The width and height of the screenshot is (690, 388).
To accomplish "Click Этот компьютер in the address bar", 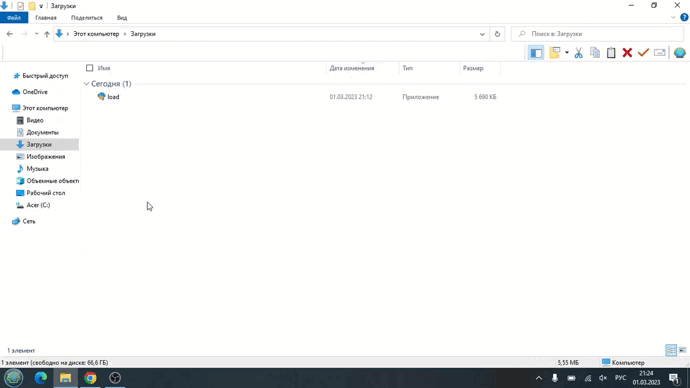I will [x=96, y=34].
